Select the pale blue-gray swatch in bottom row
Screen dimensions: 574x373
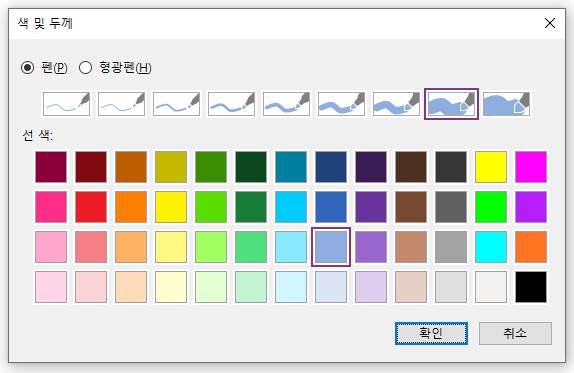(331, 287)
